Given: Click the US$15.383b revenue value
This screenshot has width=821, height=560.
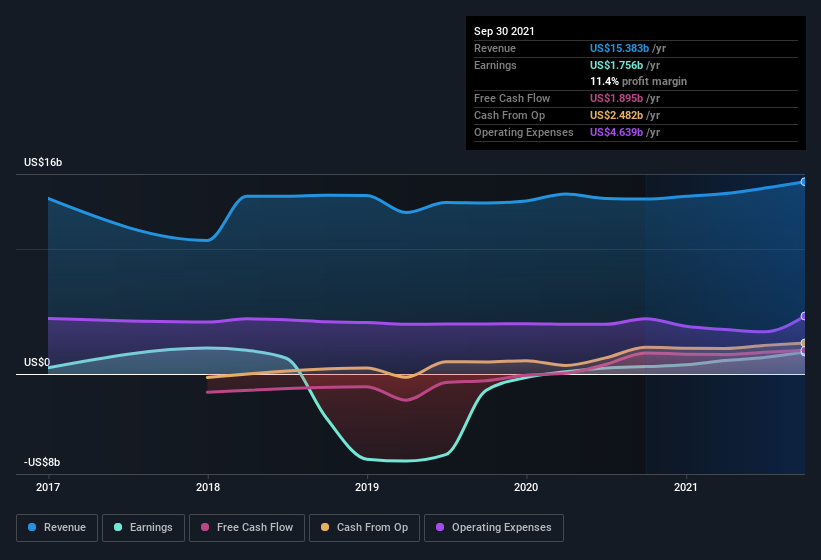Looking at the screenshot, I should (619, 48).
